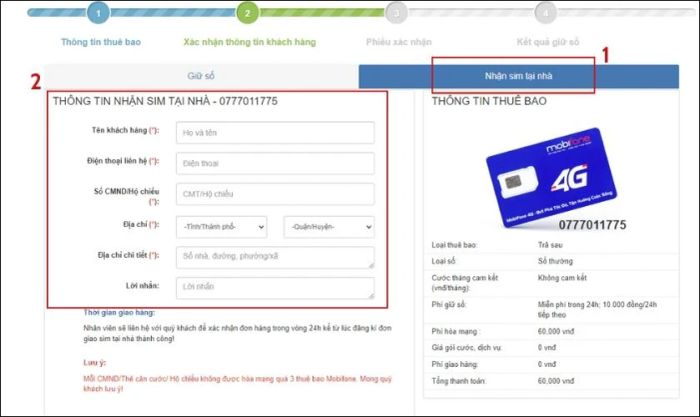The height and width of the screenshot is (417, 700).
Task: Focus the Số CMND/Hộ chiếu input field
Action: click(x=275, y=194)
